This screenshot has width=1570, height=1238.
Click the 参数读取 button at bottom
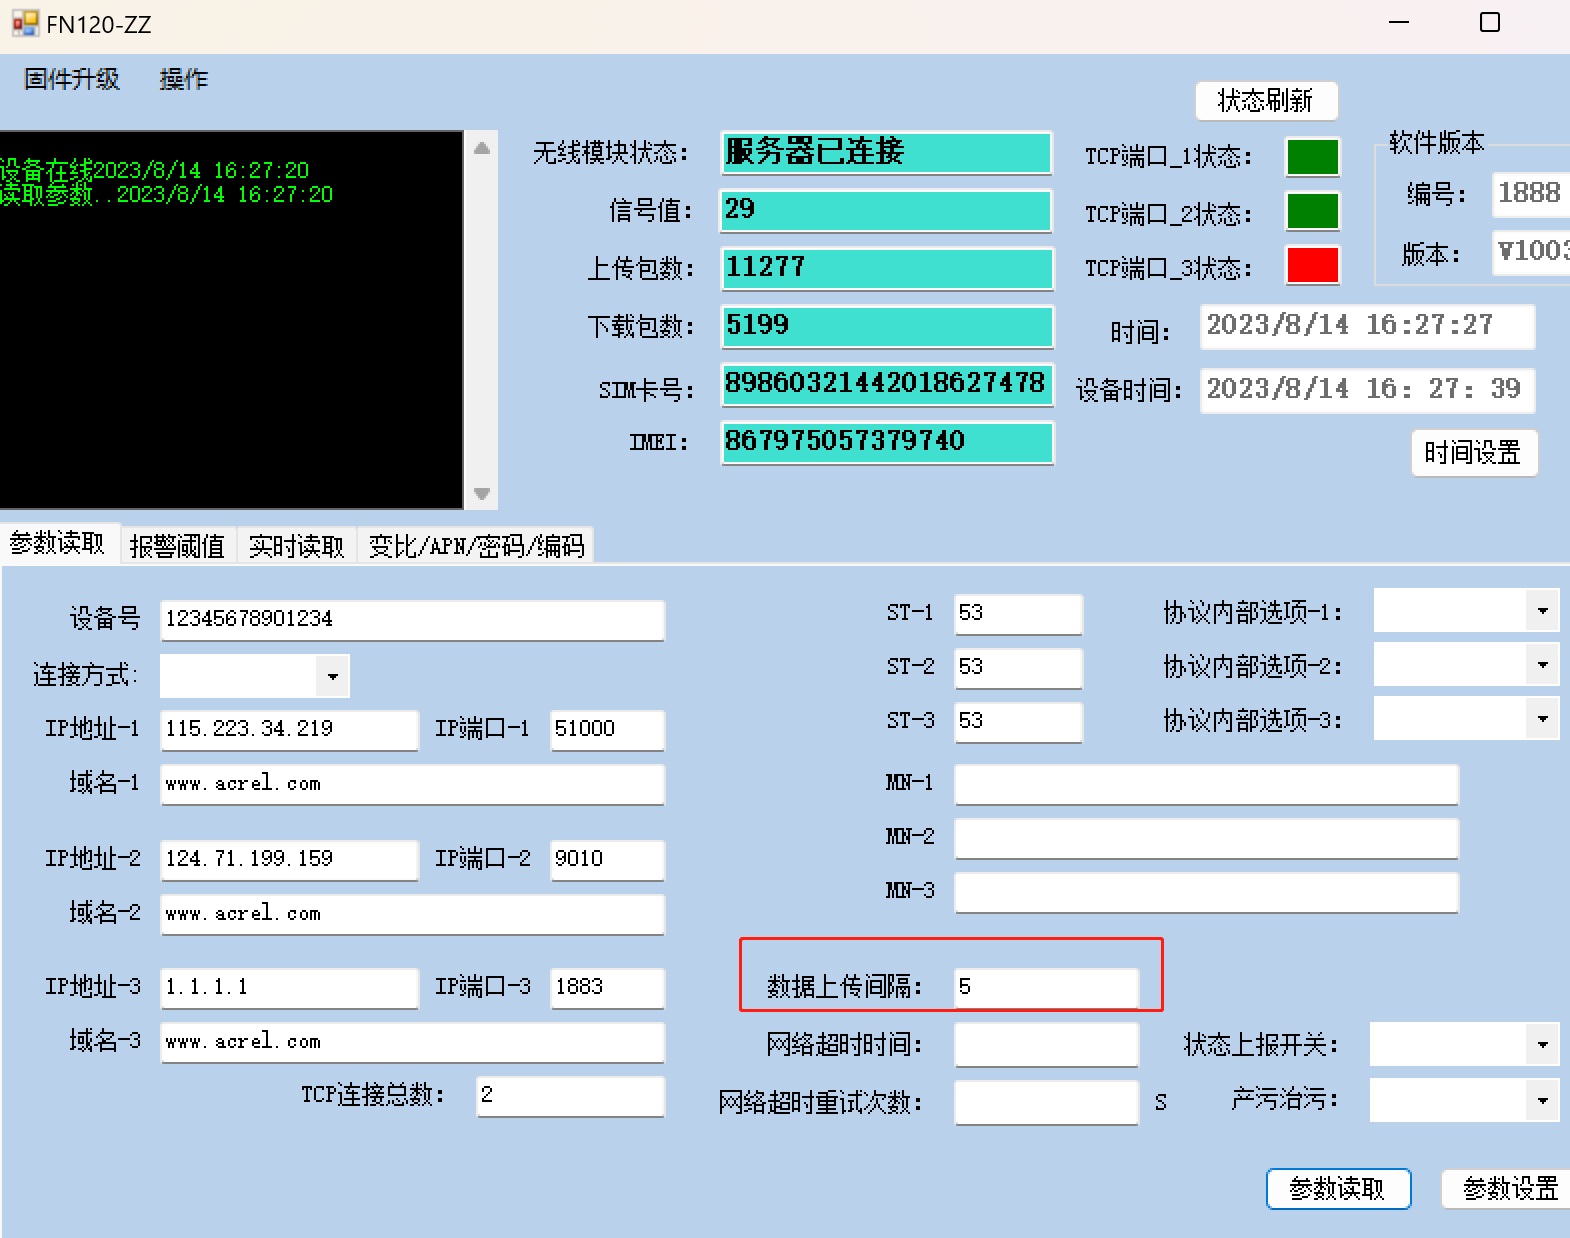1337,1188
